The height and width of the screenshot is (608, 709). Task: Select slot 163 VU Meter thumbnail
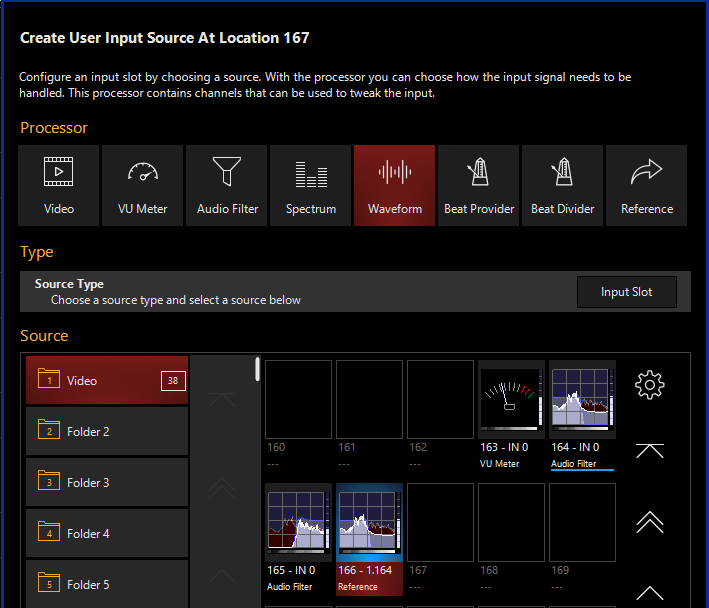511,400
